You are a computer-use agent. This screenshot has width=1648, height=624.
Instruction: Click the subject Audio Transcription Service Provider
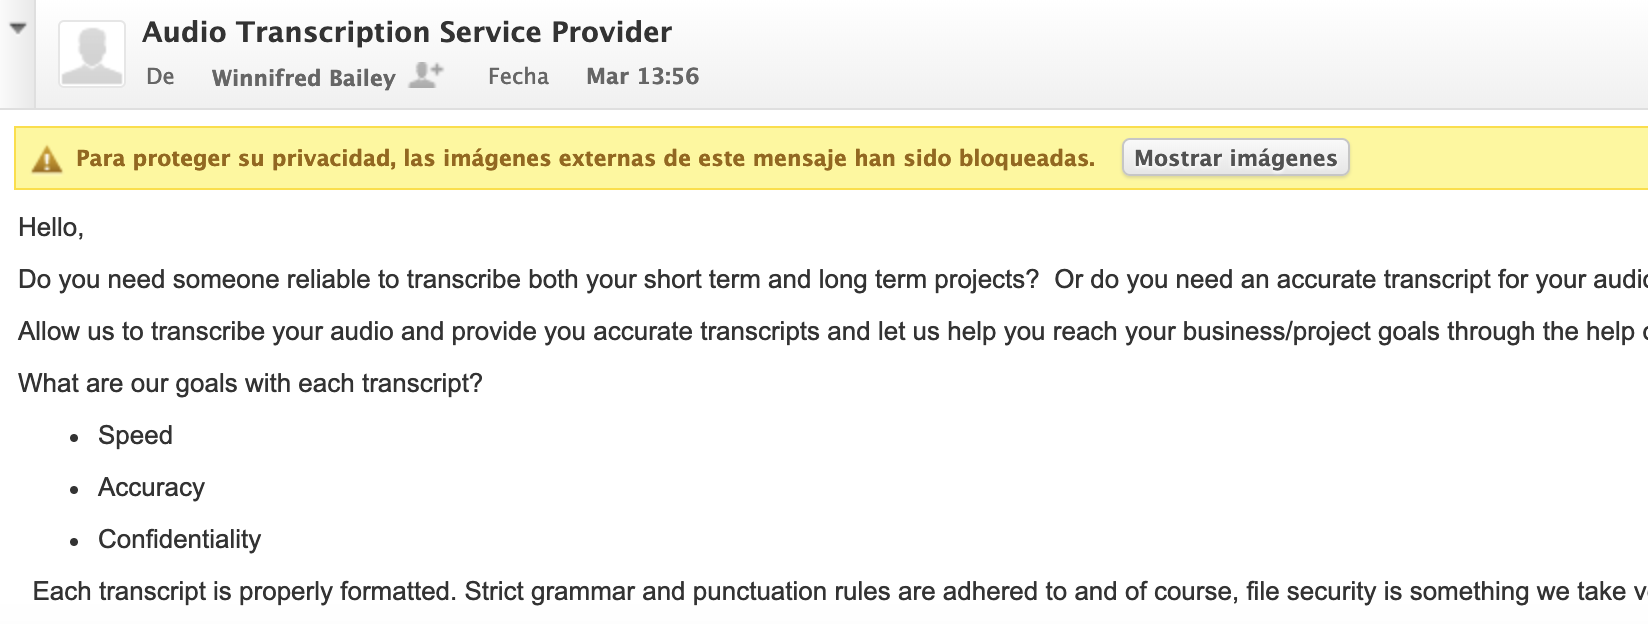pyautogui.click(x=407, y=32)
